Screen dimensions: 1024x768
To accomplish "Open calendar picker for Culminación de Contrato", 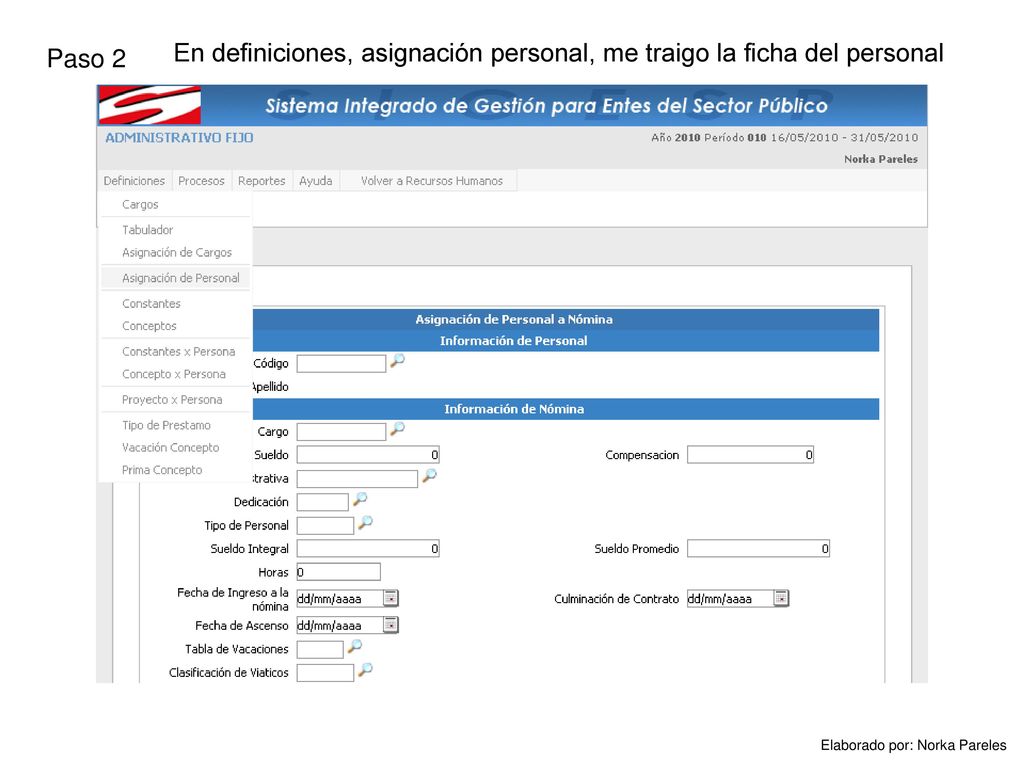I will (x=781, y=598).
